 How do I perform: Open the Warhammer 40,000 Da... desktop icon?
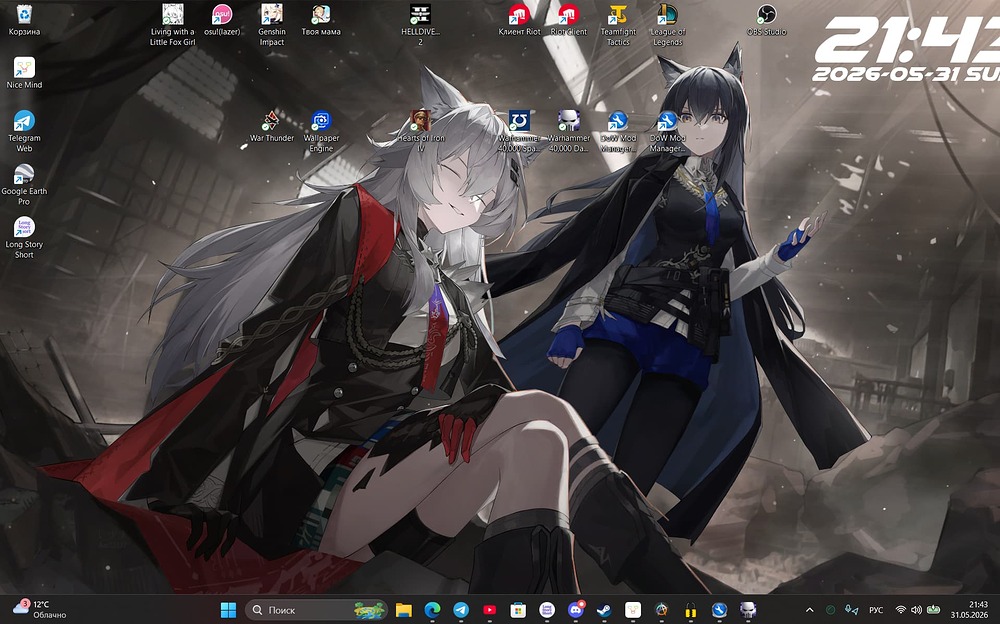[x=568, y=131]
